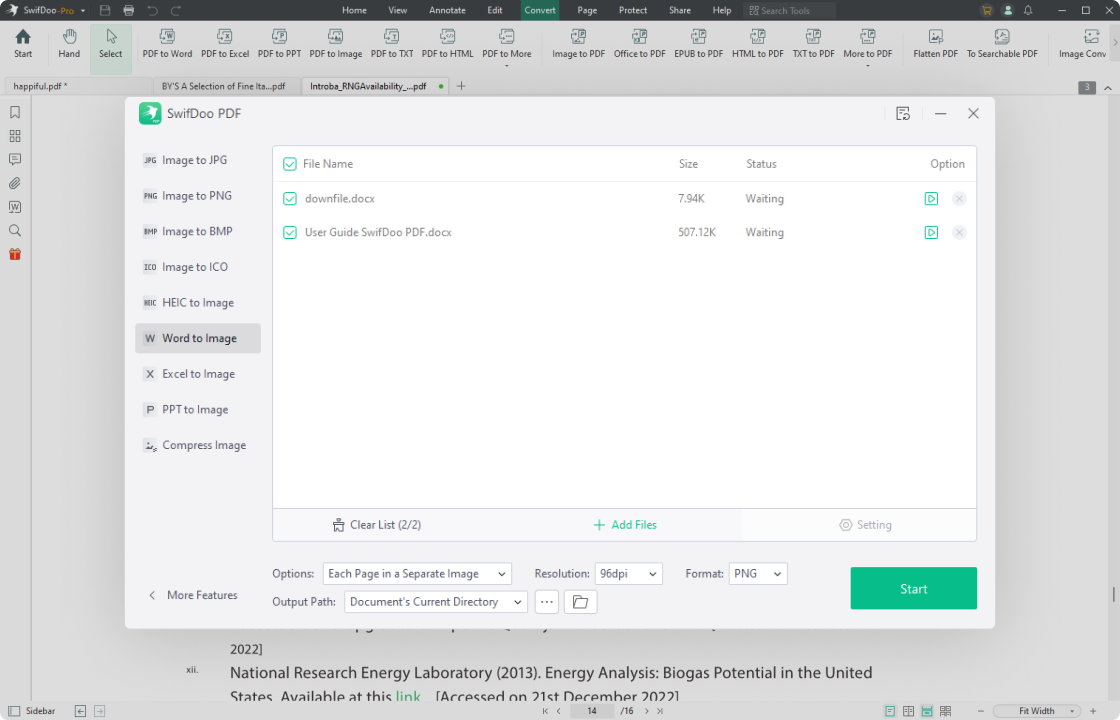The image size is (1120, 720).
Task: Collapse the ribbon with the chevron
Action: pyautogui.click(x=1107, y=88)
